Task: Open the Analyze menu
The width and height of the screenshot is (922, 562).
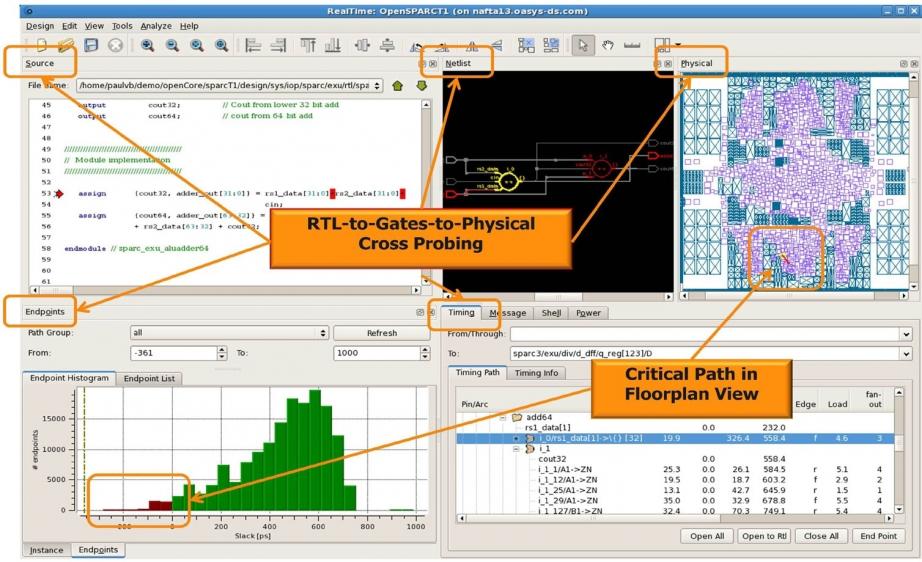Action: tap(156, 26)
